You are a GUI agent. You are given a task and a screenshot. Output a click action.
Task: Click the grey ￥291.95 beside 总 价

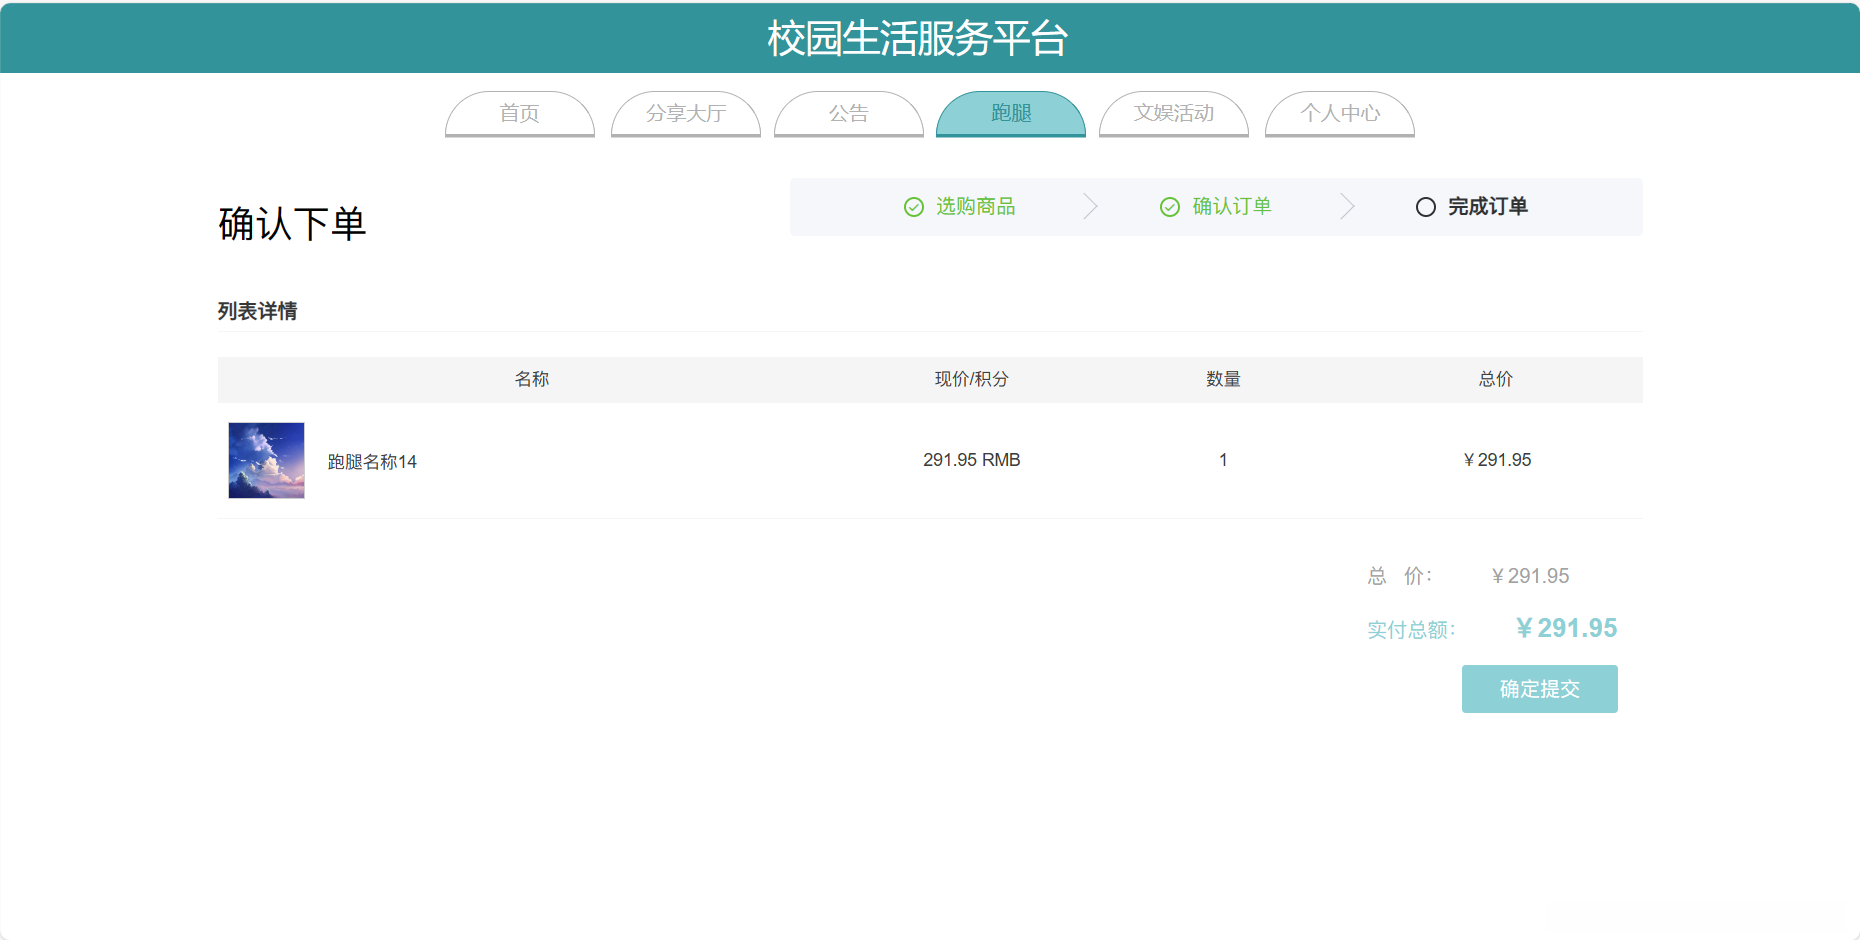tap(1530, 576)
